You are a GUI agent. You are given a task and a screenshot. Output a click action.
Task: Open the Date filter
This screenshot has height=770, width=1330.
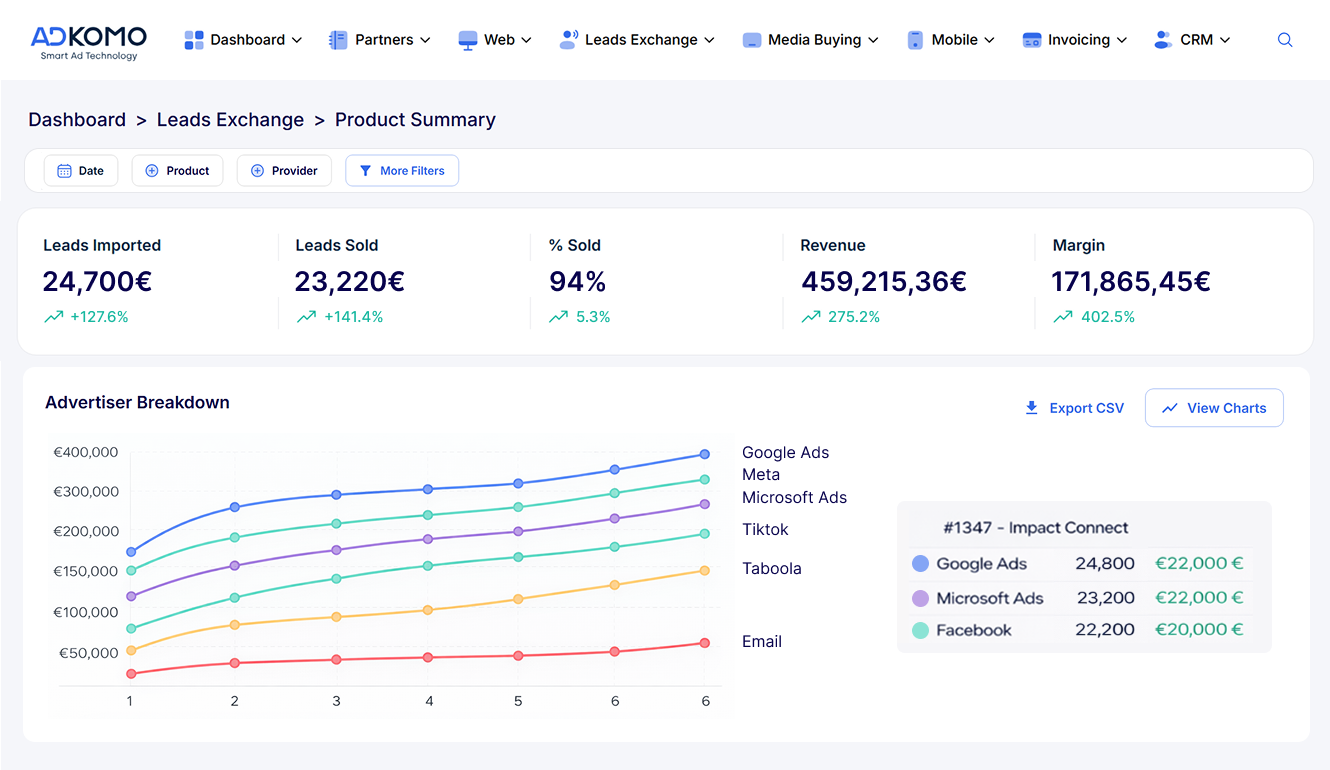coord(81,171)
